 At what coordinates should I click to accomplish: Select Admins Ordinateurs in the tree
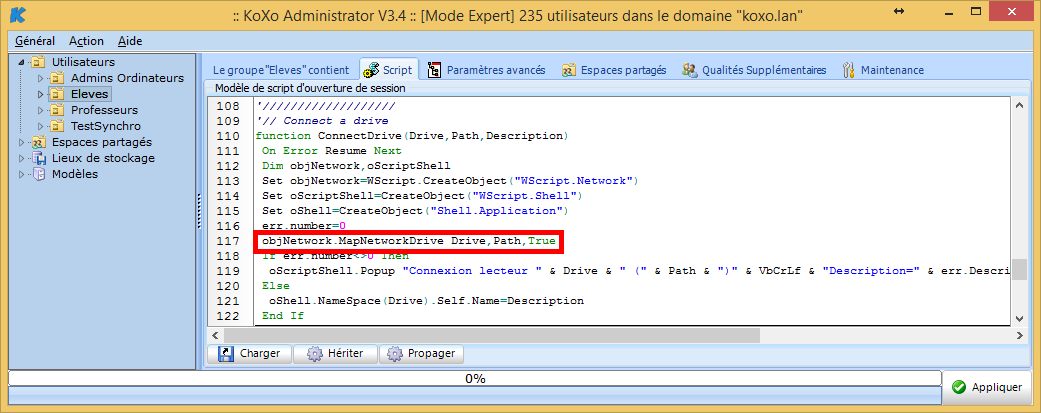pos(127,78)
